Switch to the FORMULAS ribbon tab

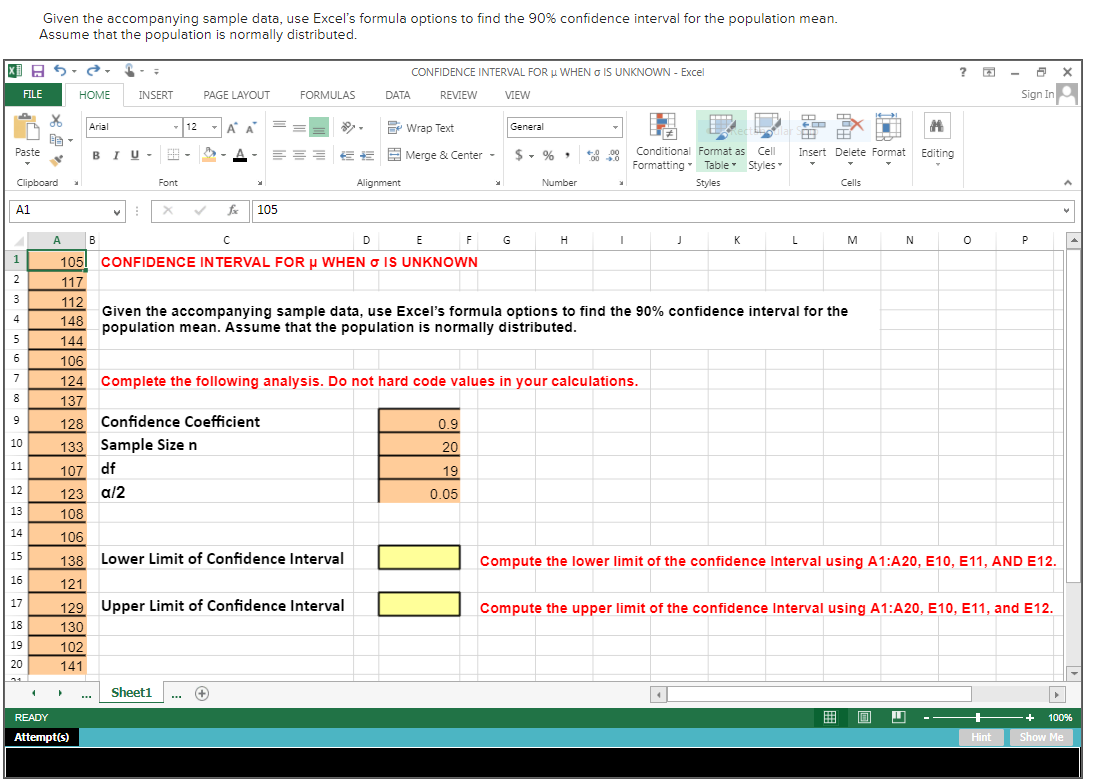(327, 95)
